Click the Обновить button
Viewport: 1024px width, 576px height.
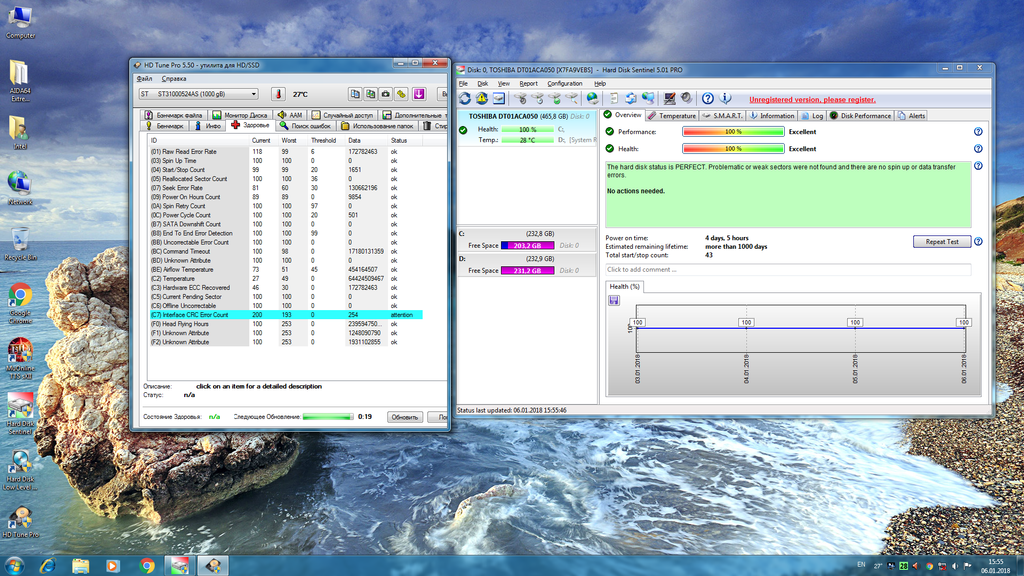point(404,417)
